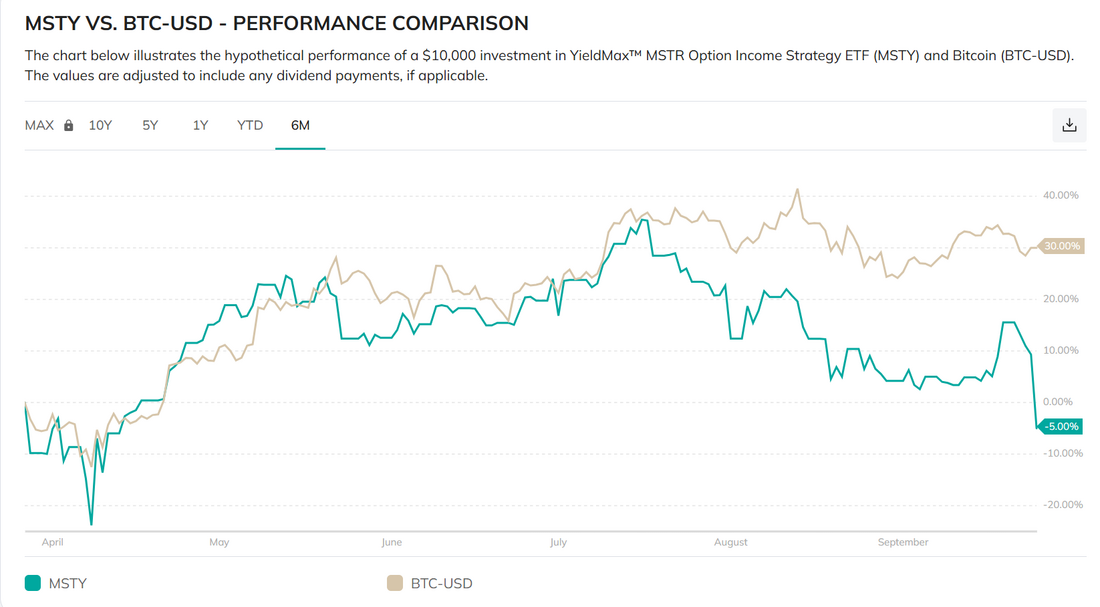Image resolution: width=1100 pixels, height=607 pixels.
Task: Switch chart to YTD range
Action: [x=250, y=125]
